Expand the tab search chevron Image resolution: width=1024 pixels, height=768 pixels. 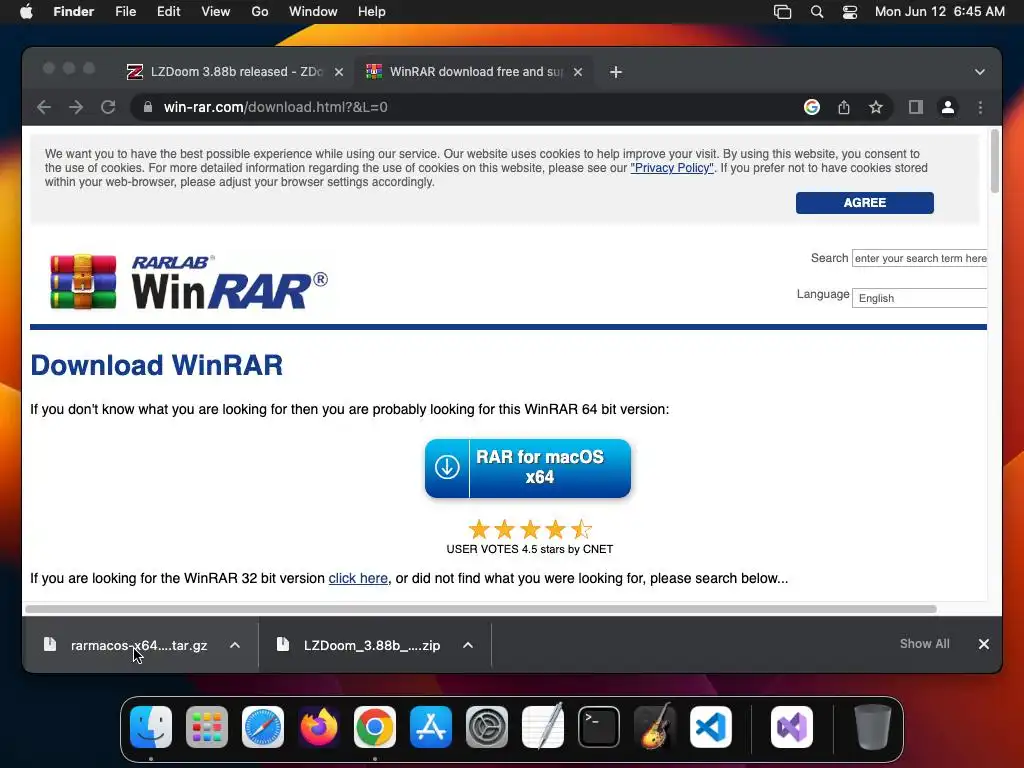[x=980, y=72]
